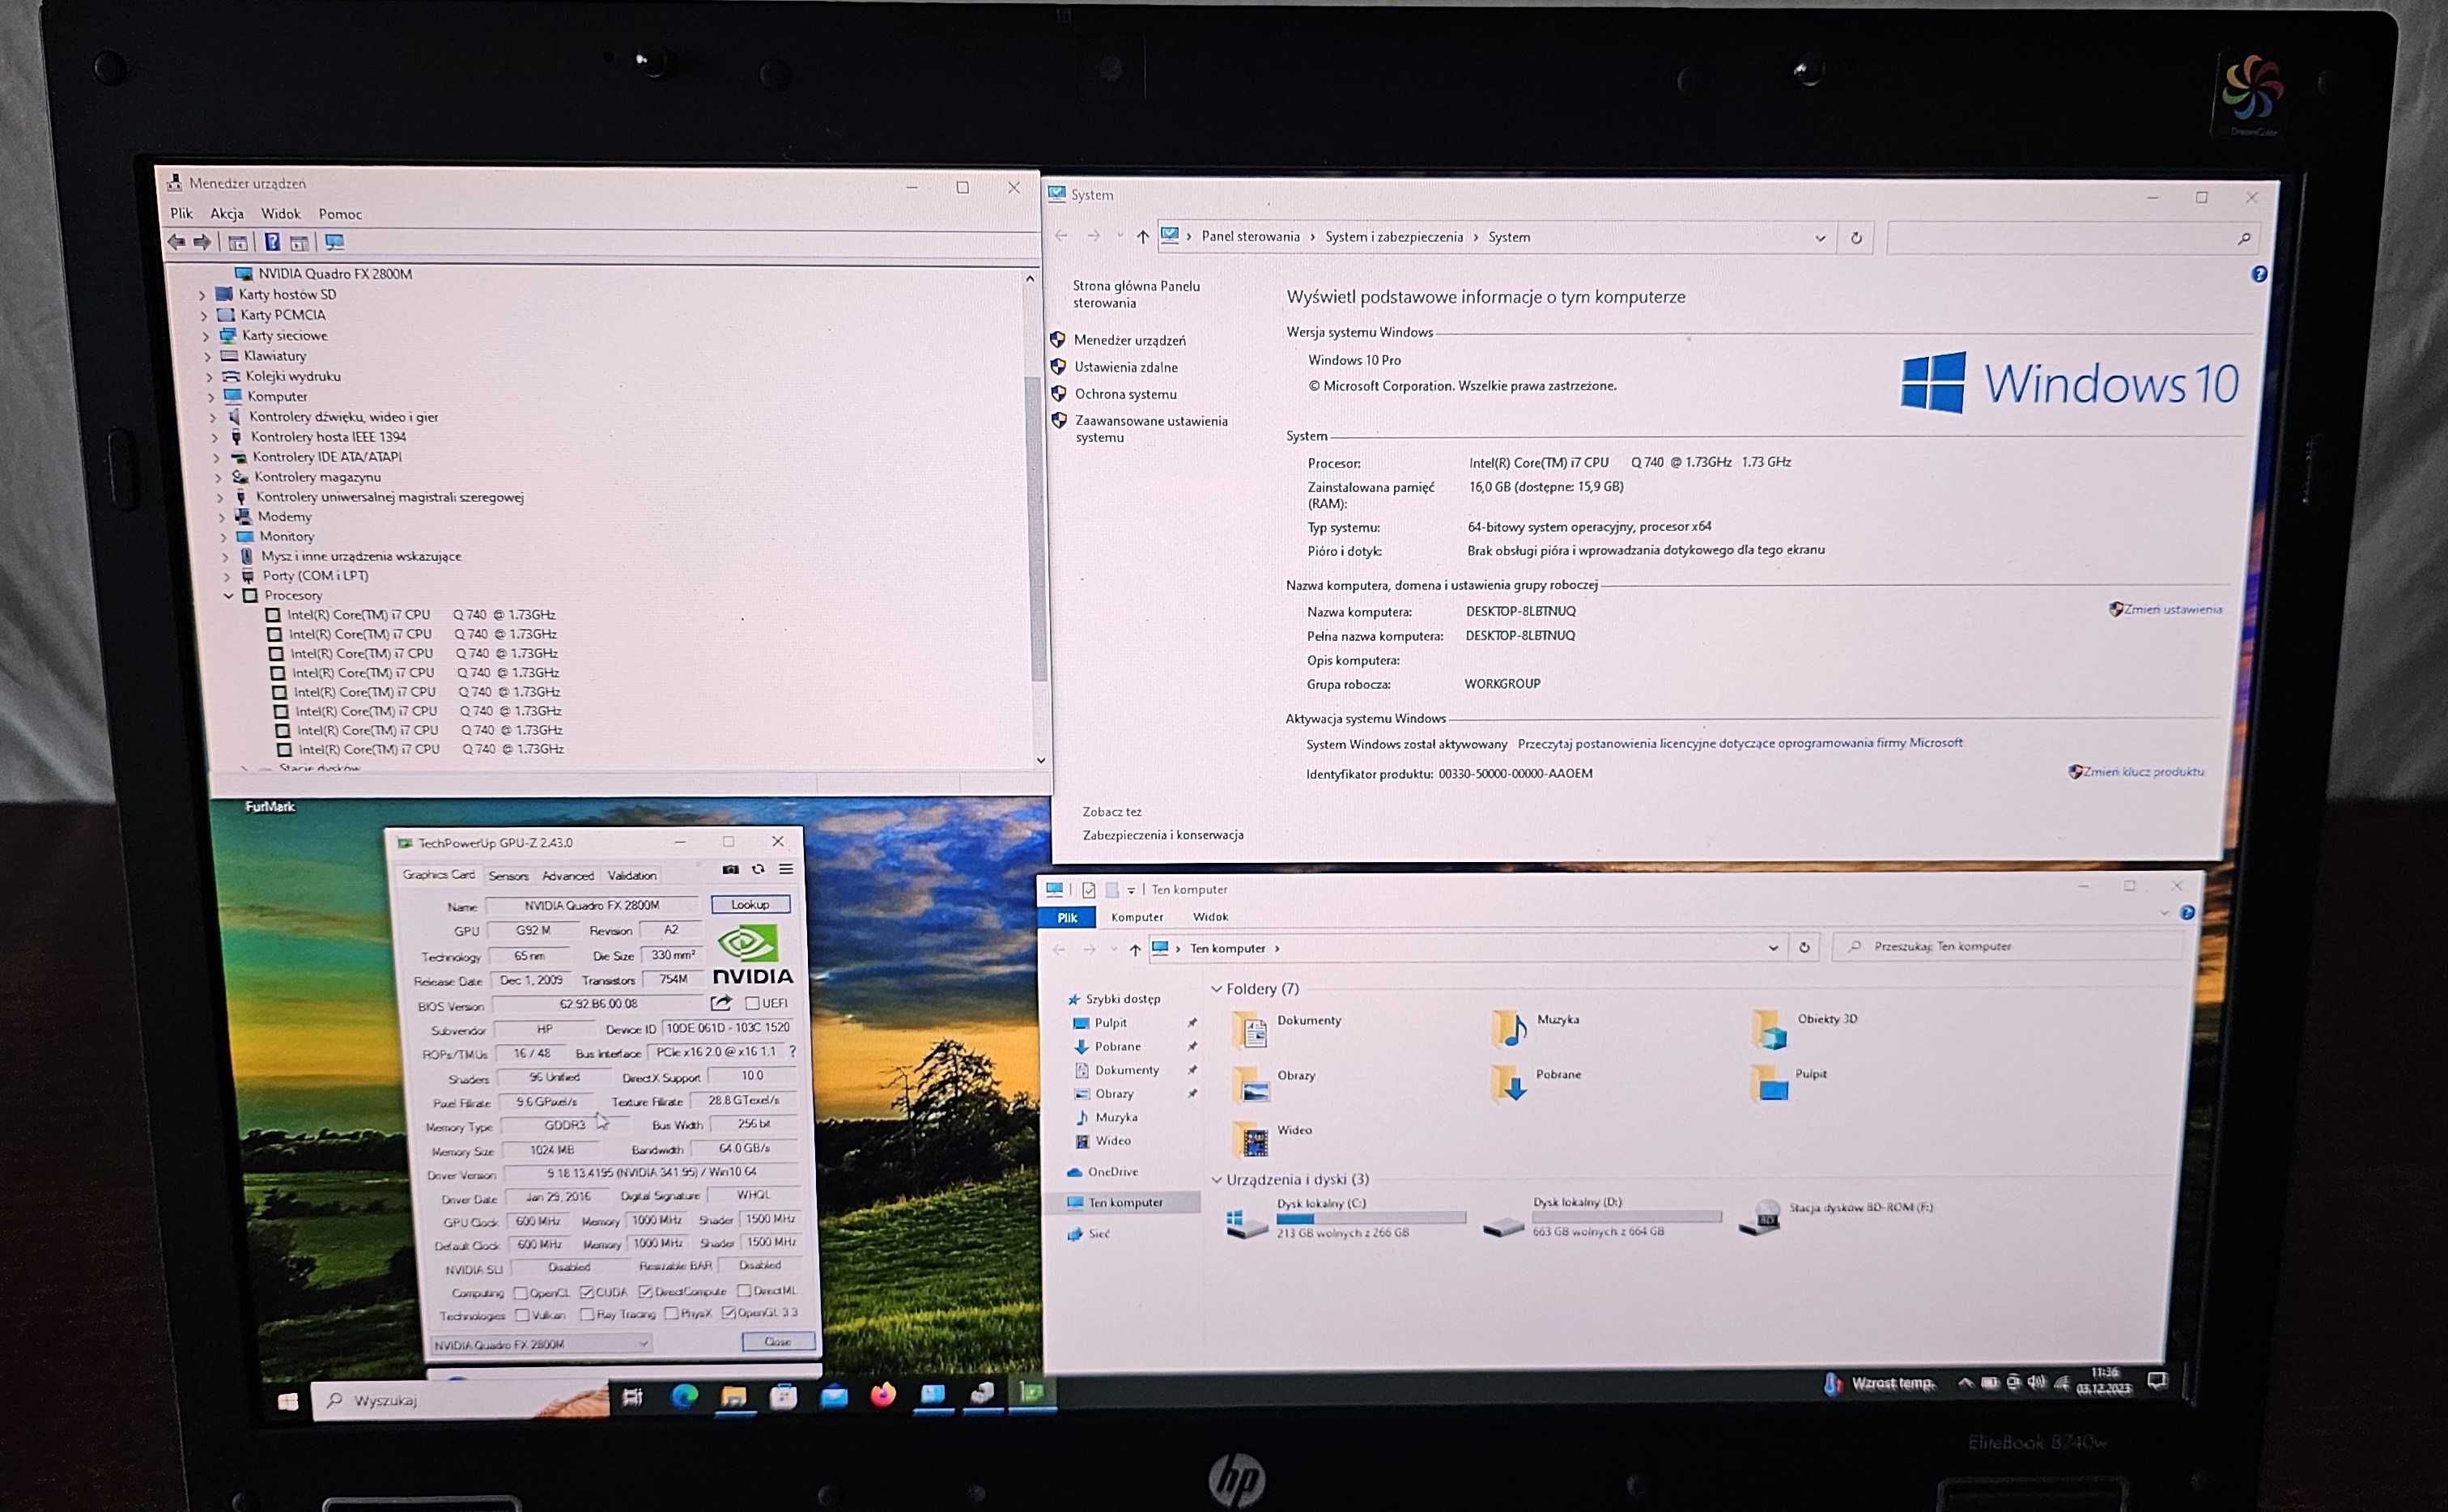Viewport: 2448px width, 1512px height.
Task: Open the Akcja menu in Device Manager
Action: pos(227,213)
